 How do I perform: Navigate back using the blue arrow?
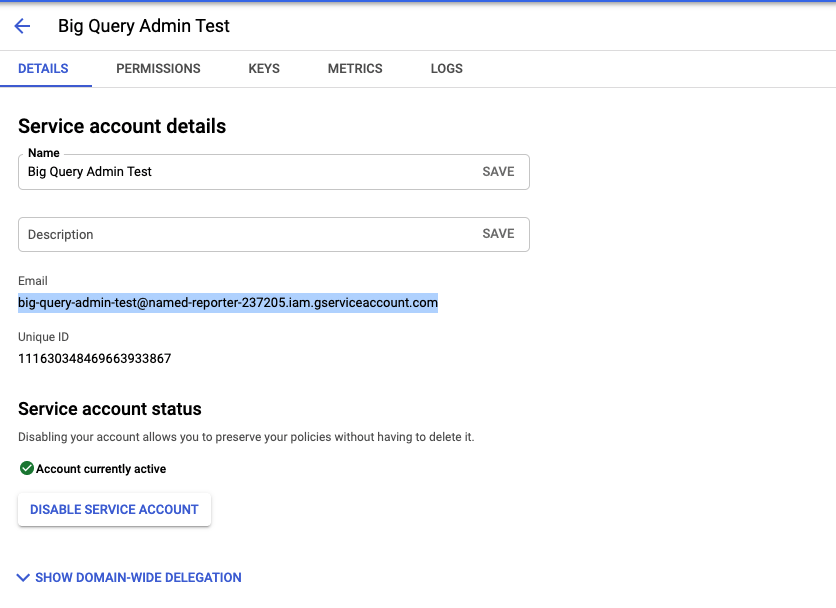(x=22, y=26)
